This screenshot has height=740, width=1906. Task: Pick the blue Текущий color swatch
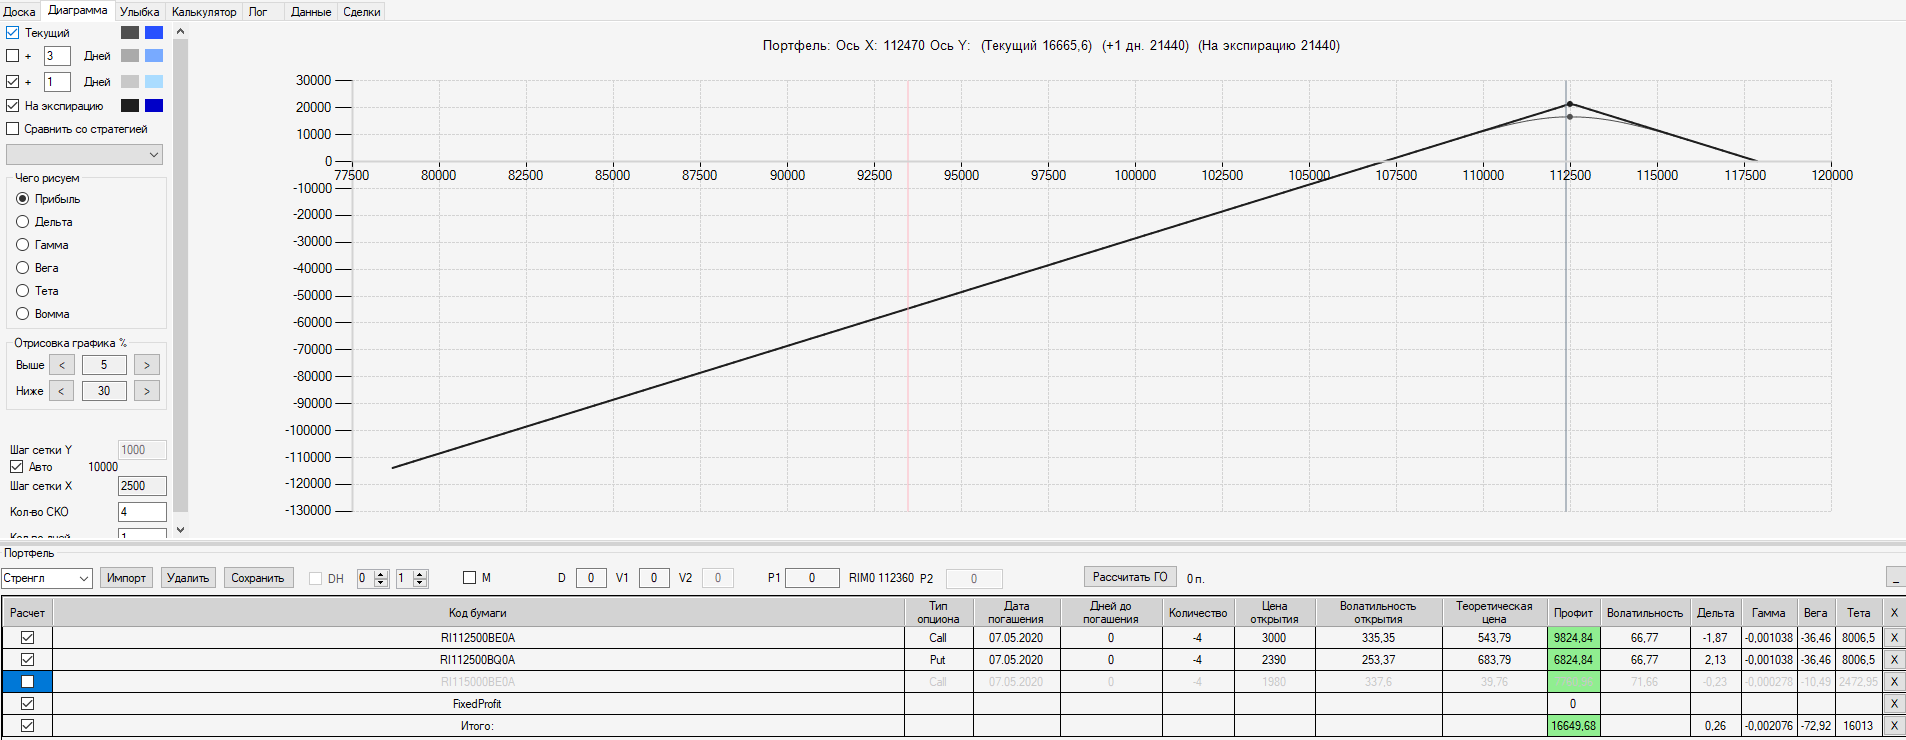(154, 33)
